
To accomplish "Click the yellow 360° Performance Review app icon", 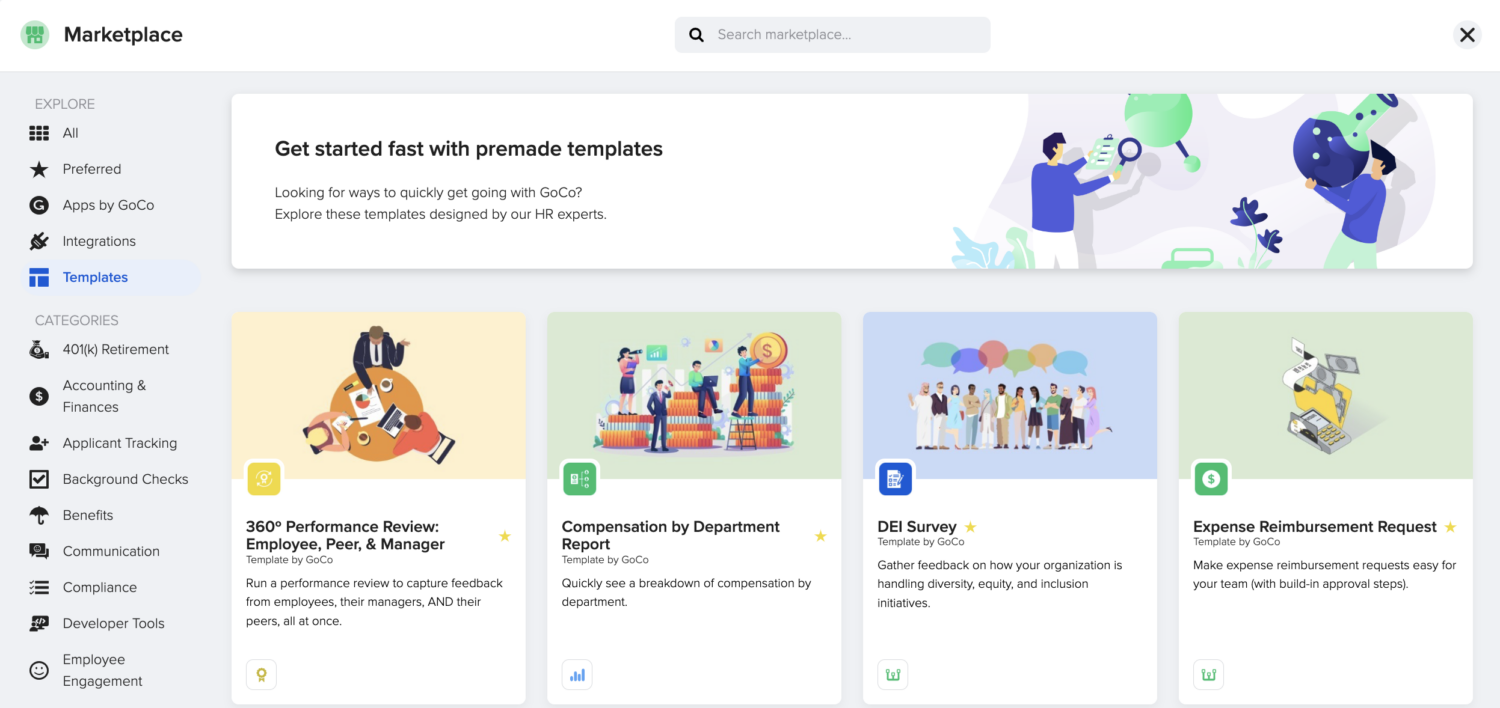I will pyautogui.click(x=264, y=479).
